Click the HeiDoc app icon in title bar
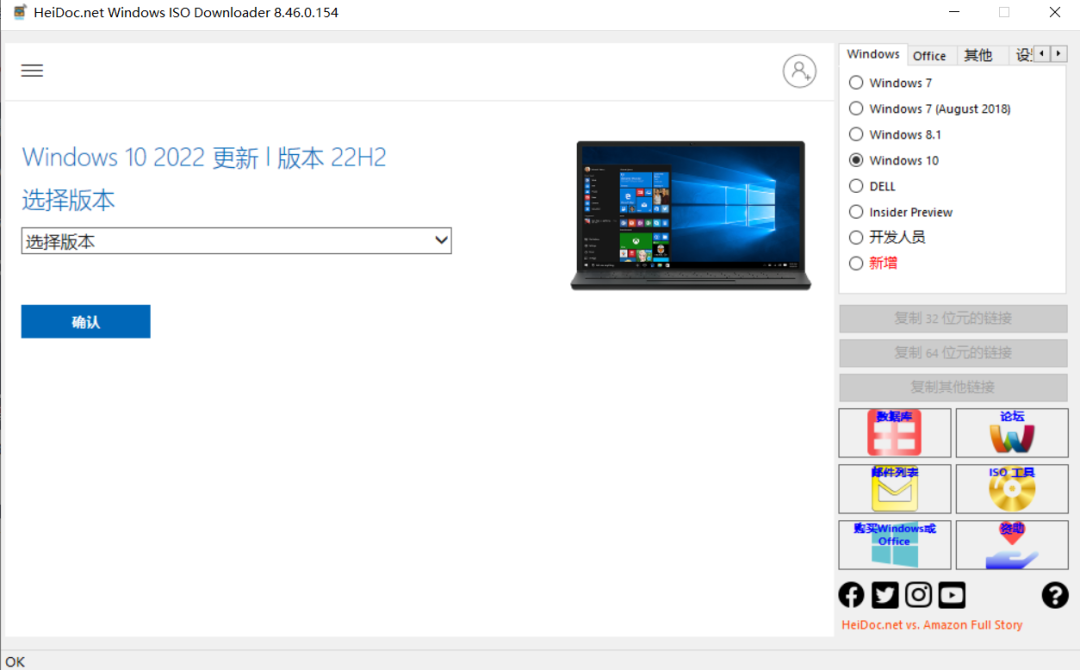The height and width of the screenshot is (670, 1080). pyautogui.click(x=19, y=12)
